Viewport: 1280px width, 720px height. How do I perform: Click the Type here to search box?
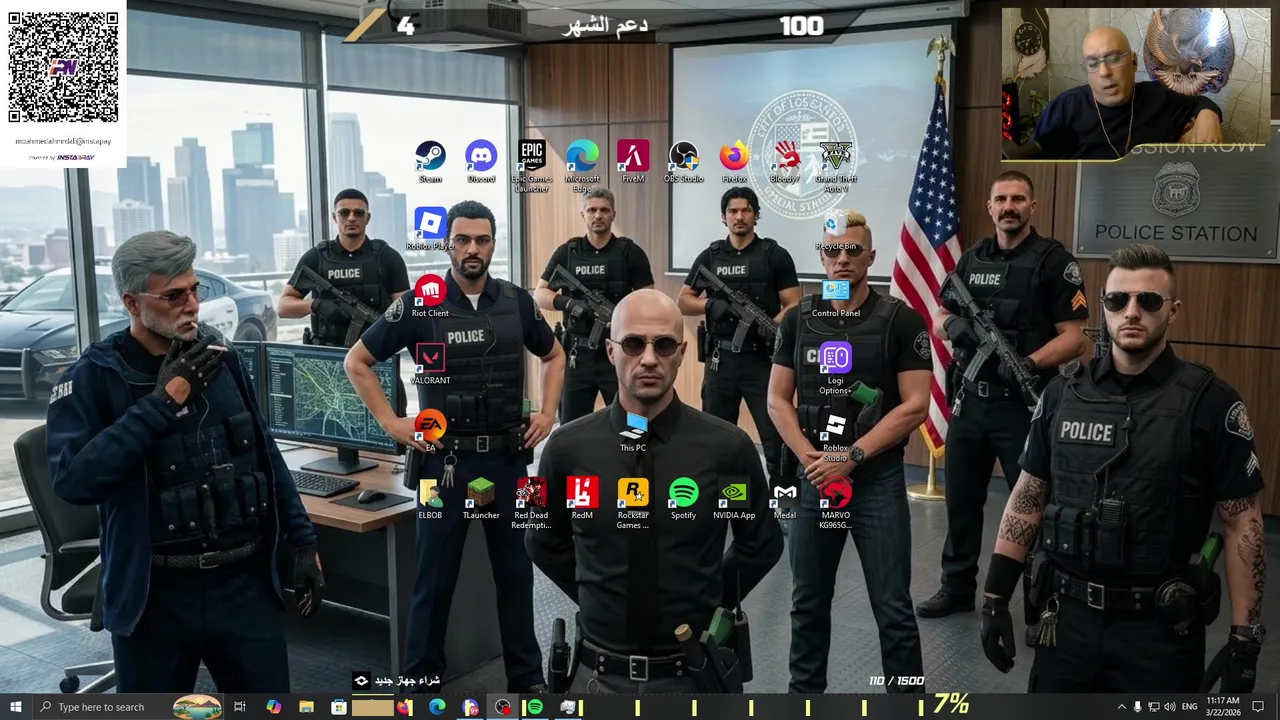128,707
